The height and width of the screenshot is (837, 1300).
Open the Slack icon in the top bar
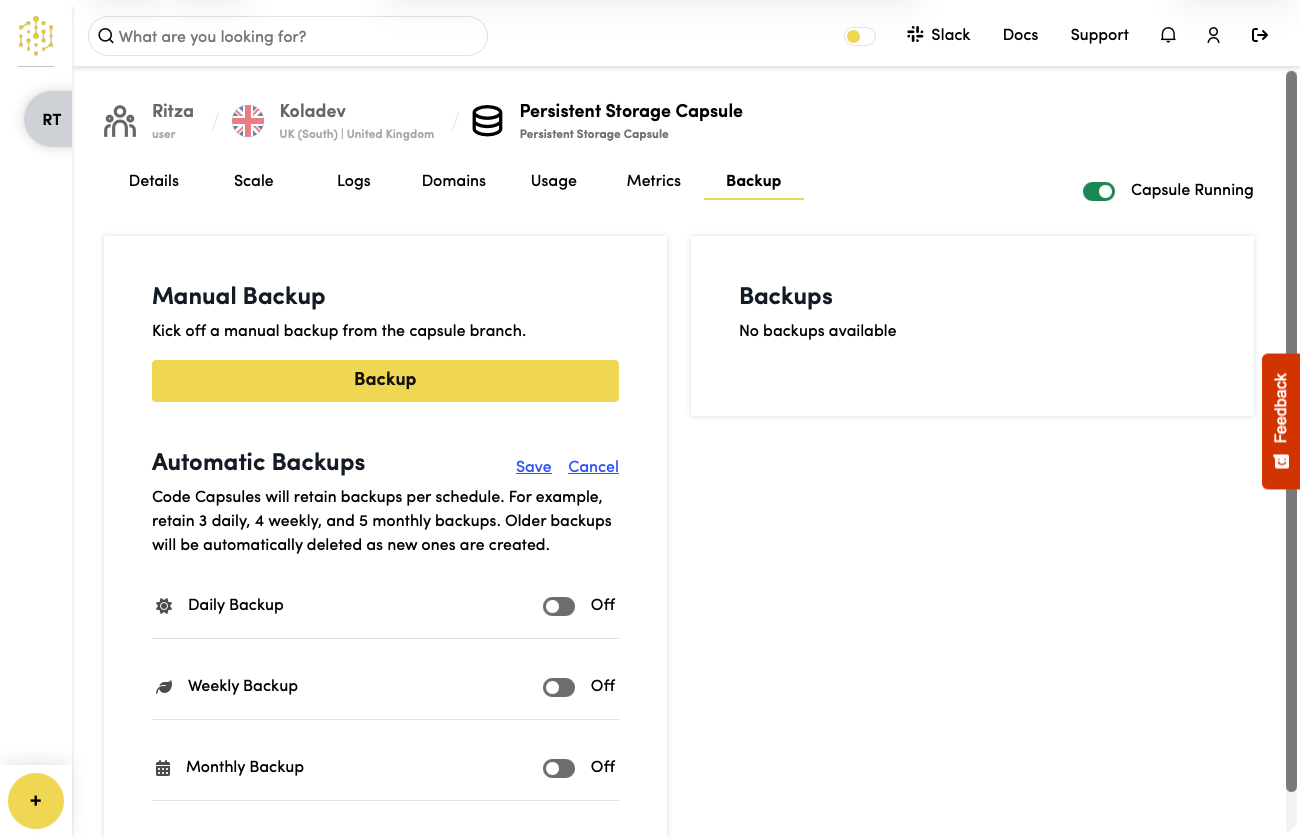pos(916,34)
